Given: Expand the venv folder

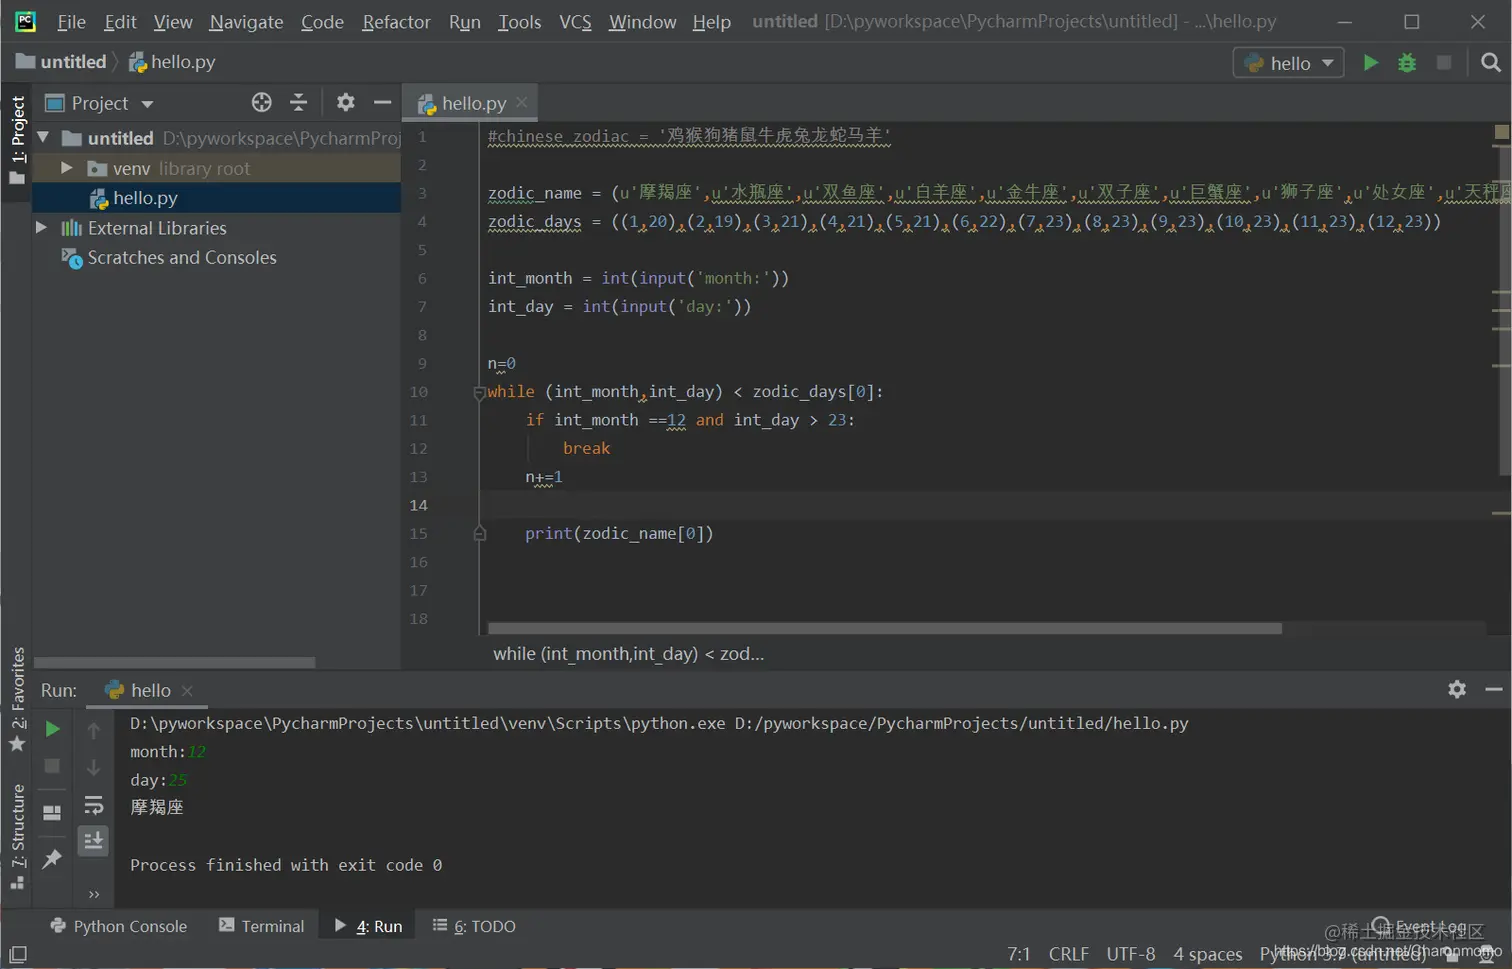Looking at the screenshot, I should (66, 168).
